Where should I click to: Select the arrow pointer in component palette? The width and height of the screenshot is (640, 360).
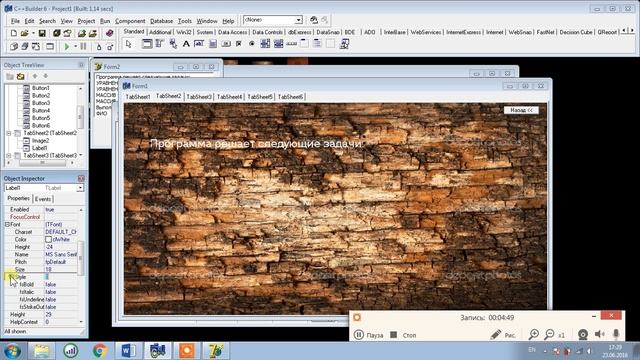tap(129, 44)
